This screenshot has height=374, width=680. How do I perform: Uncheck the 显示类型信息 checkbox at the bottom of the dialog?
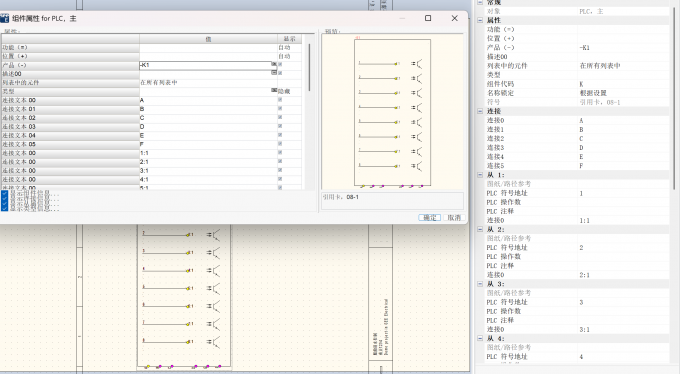(x=4, y=209)
